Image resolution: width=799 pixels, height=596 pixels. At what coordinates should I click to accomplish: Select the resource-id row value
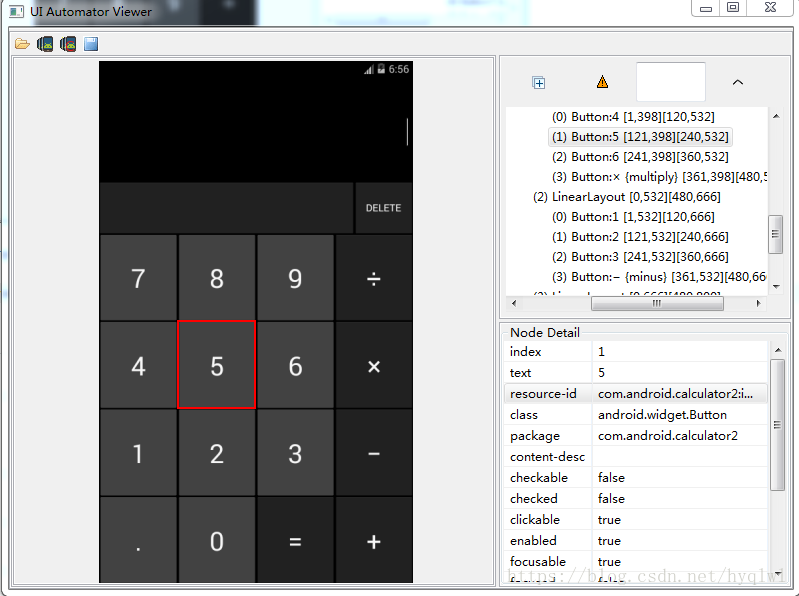point(680,394)
